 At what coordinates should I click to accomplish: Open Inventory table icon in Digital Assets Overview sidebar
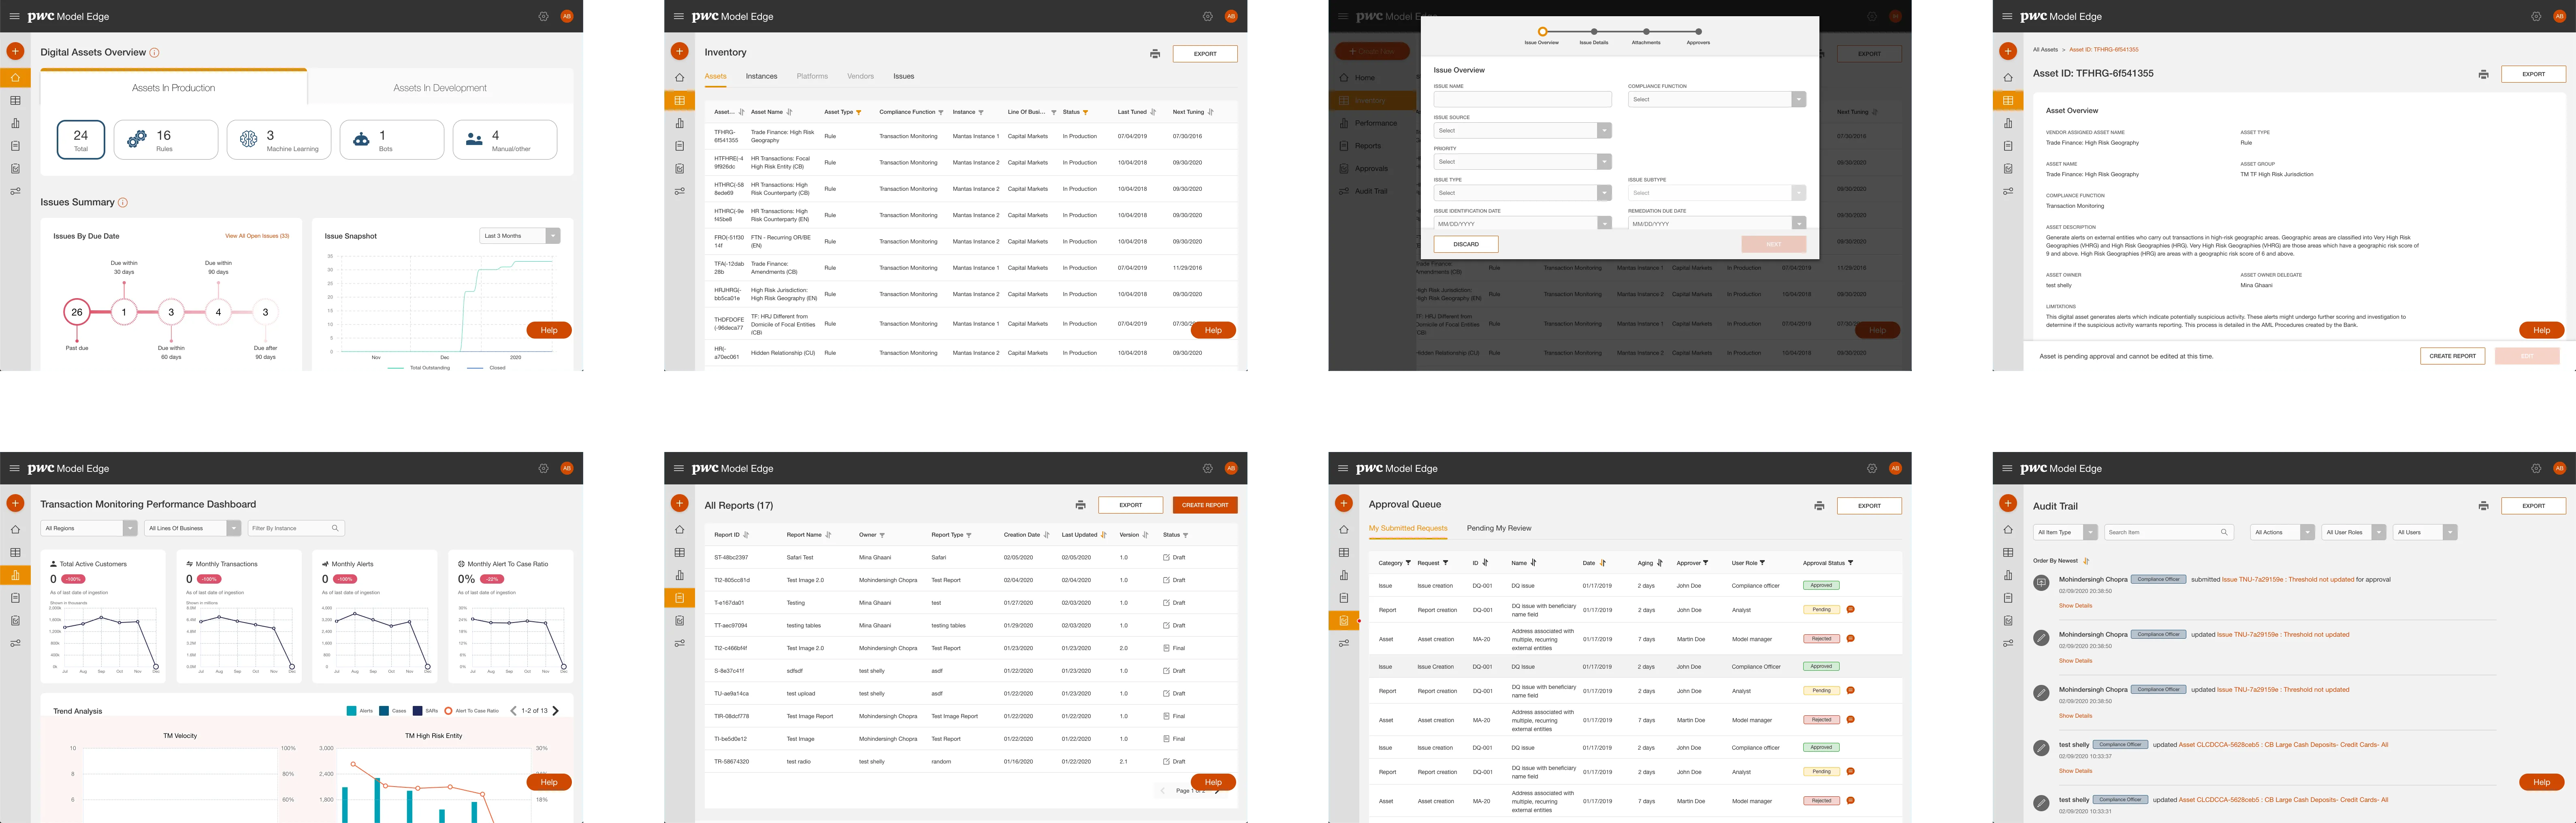(x=15, y=100)
